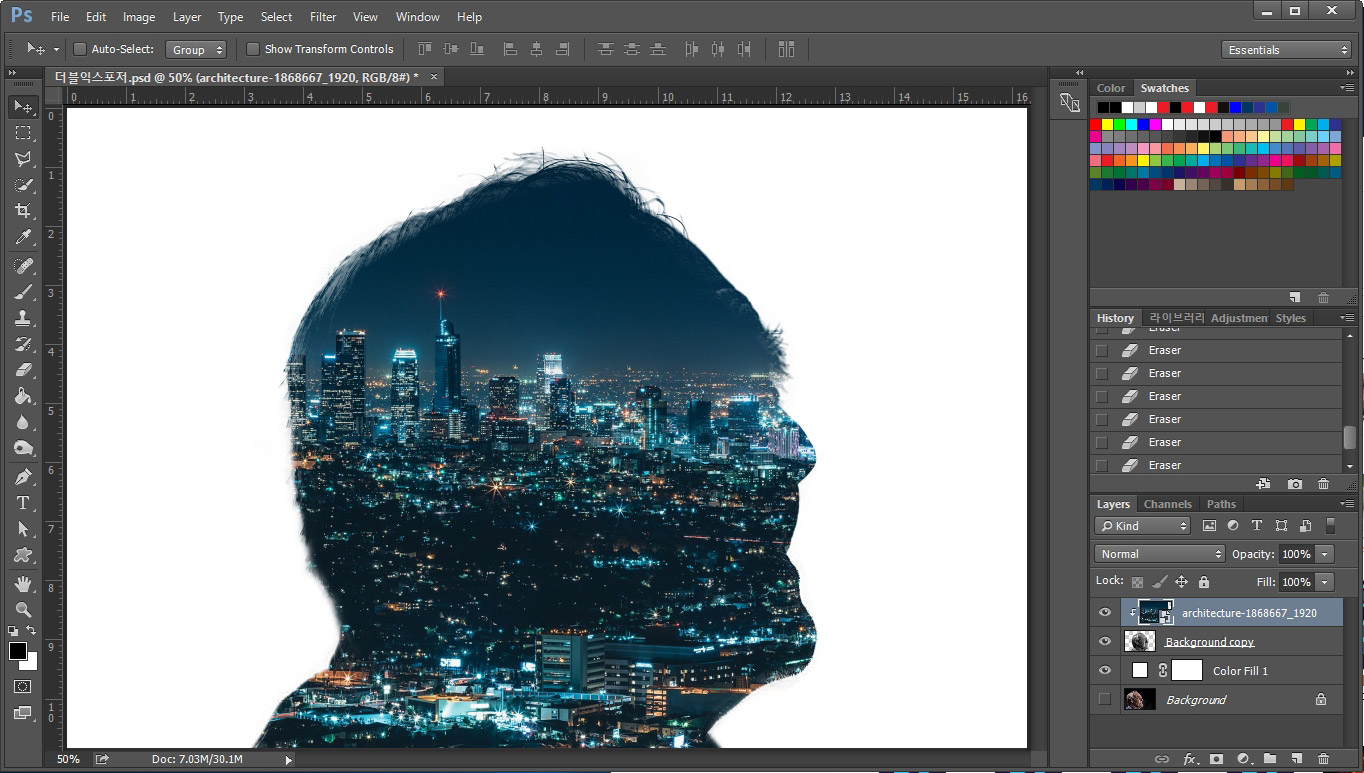Click the History panel scrollbar thumb
The height and width of the screenshot is (773, 1364).
(1349, 437)
